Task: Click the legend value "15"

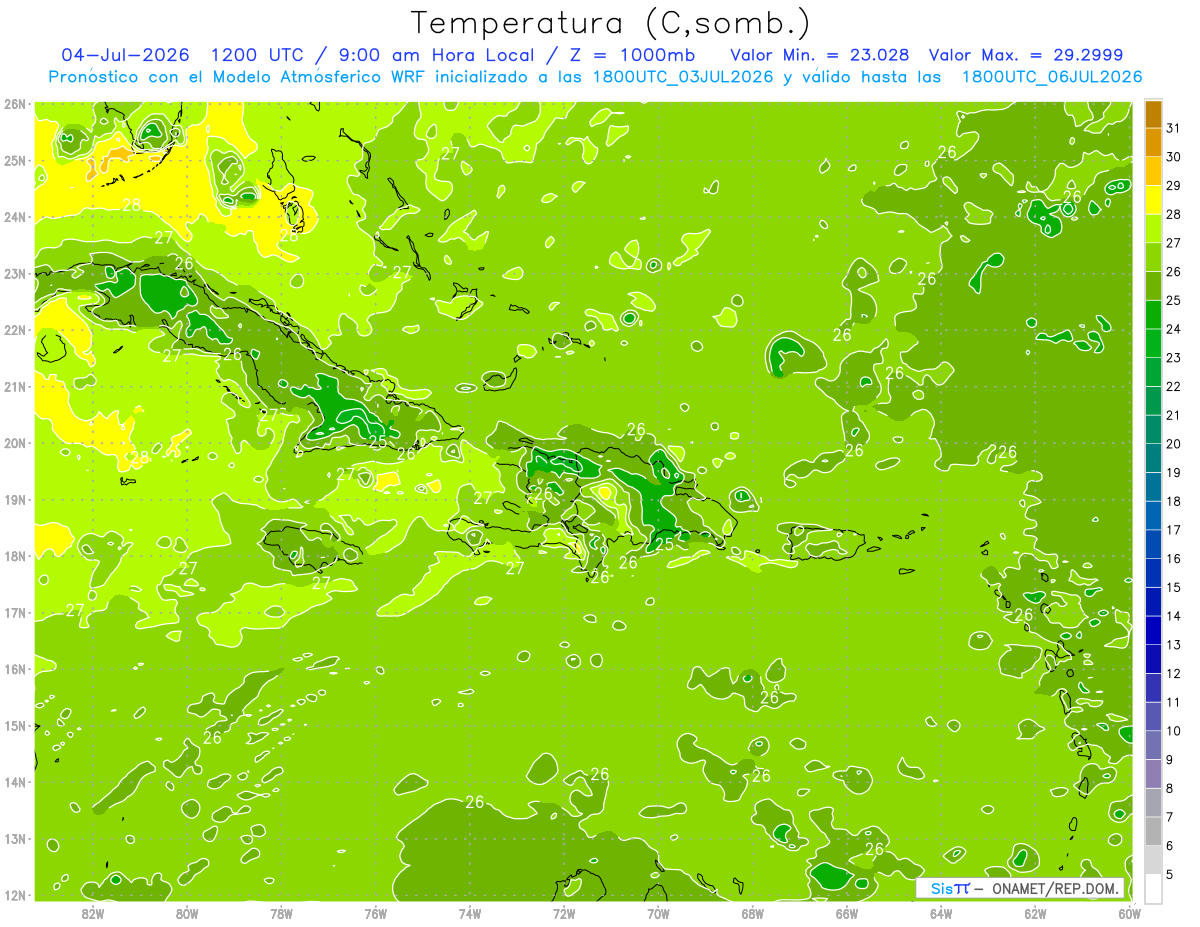Action: [1174, 587]
